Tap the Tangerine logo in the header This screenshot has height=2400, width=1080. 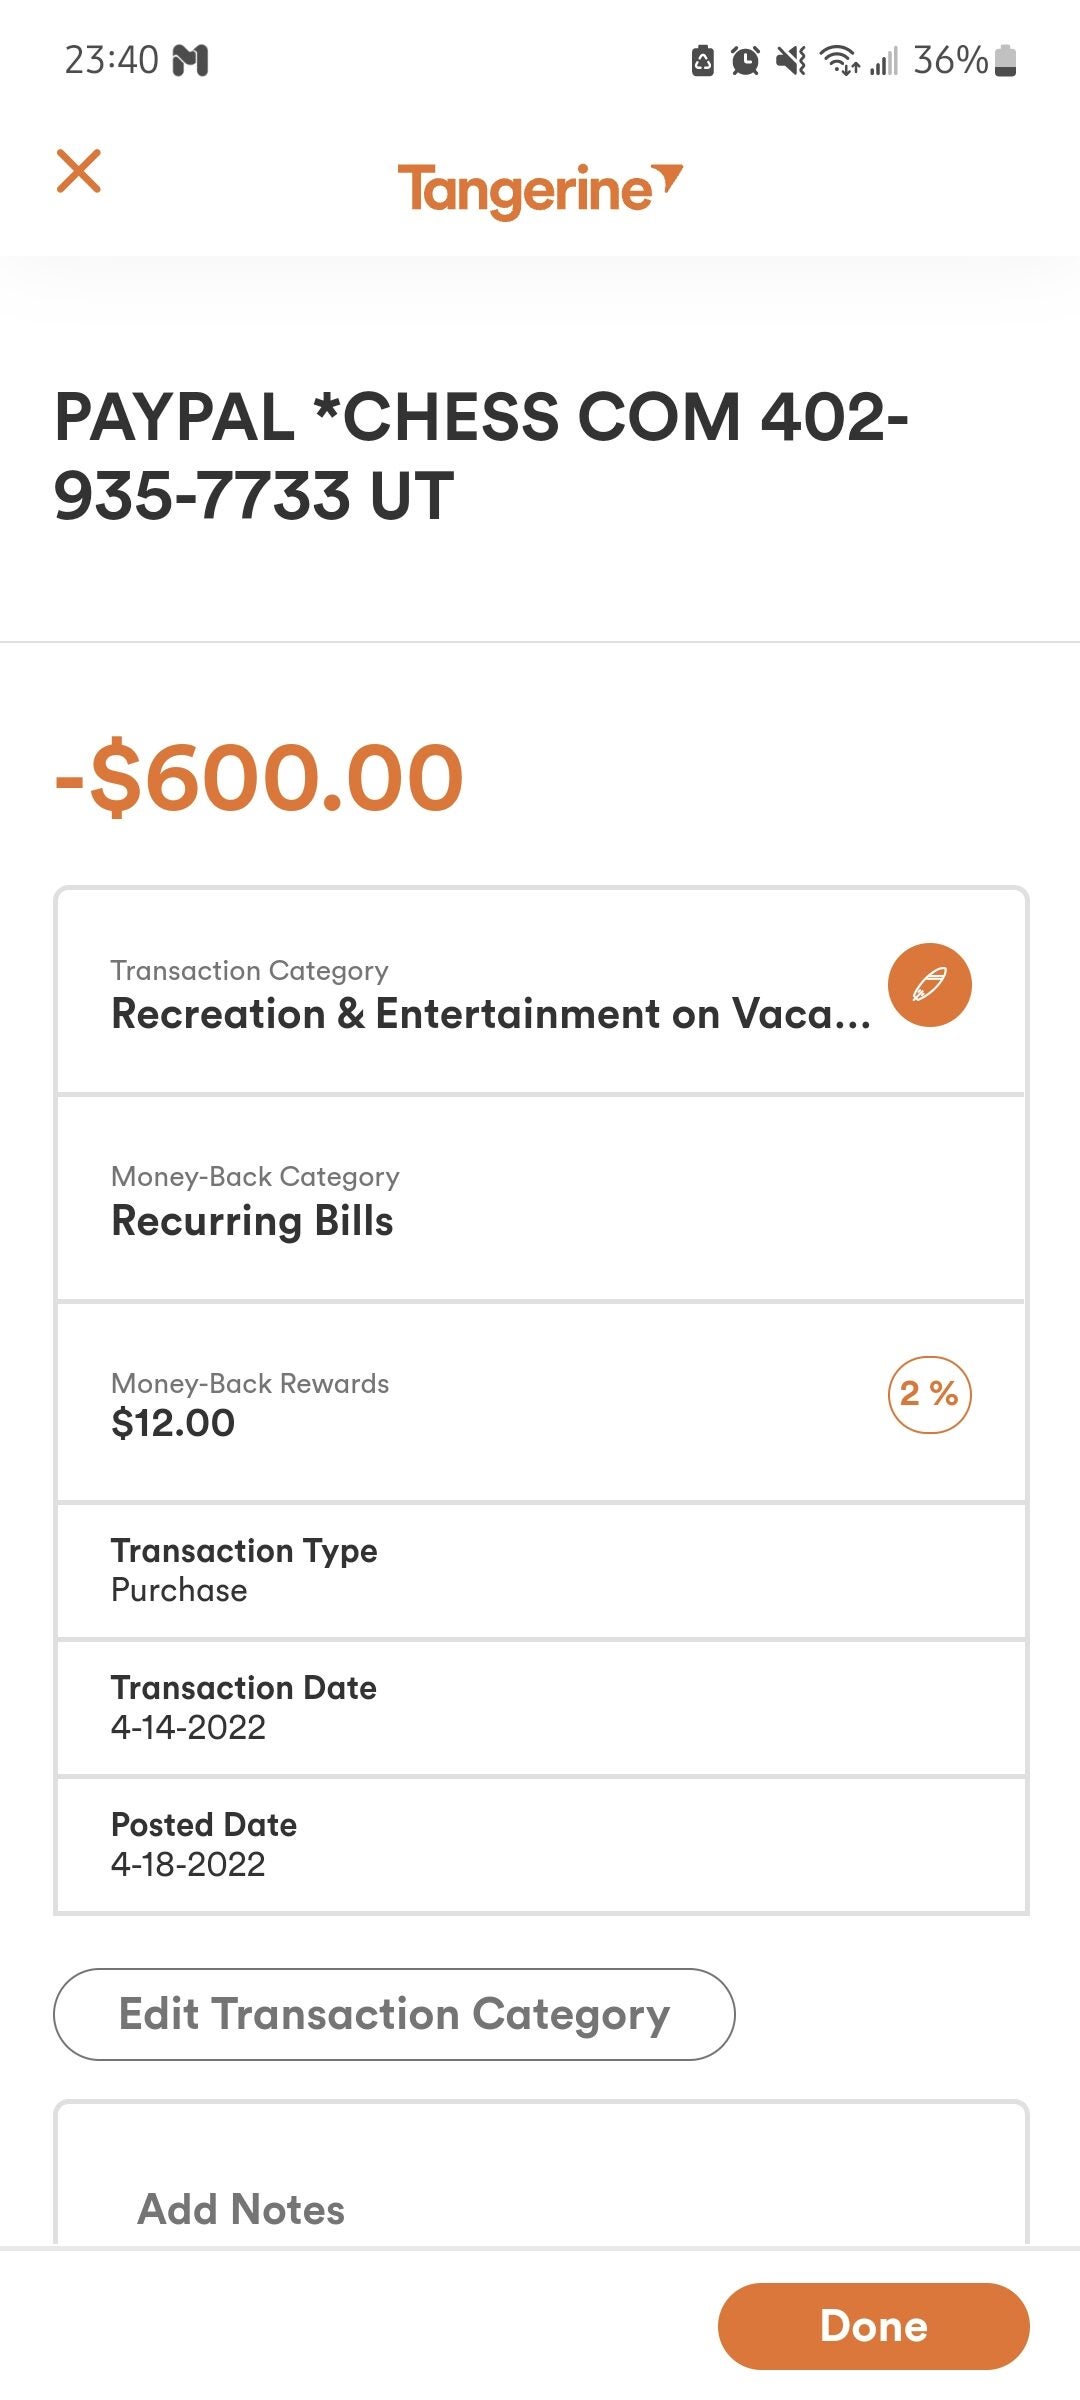[x=539, y=188]
